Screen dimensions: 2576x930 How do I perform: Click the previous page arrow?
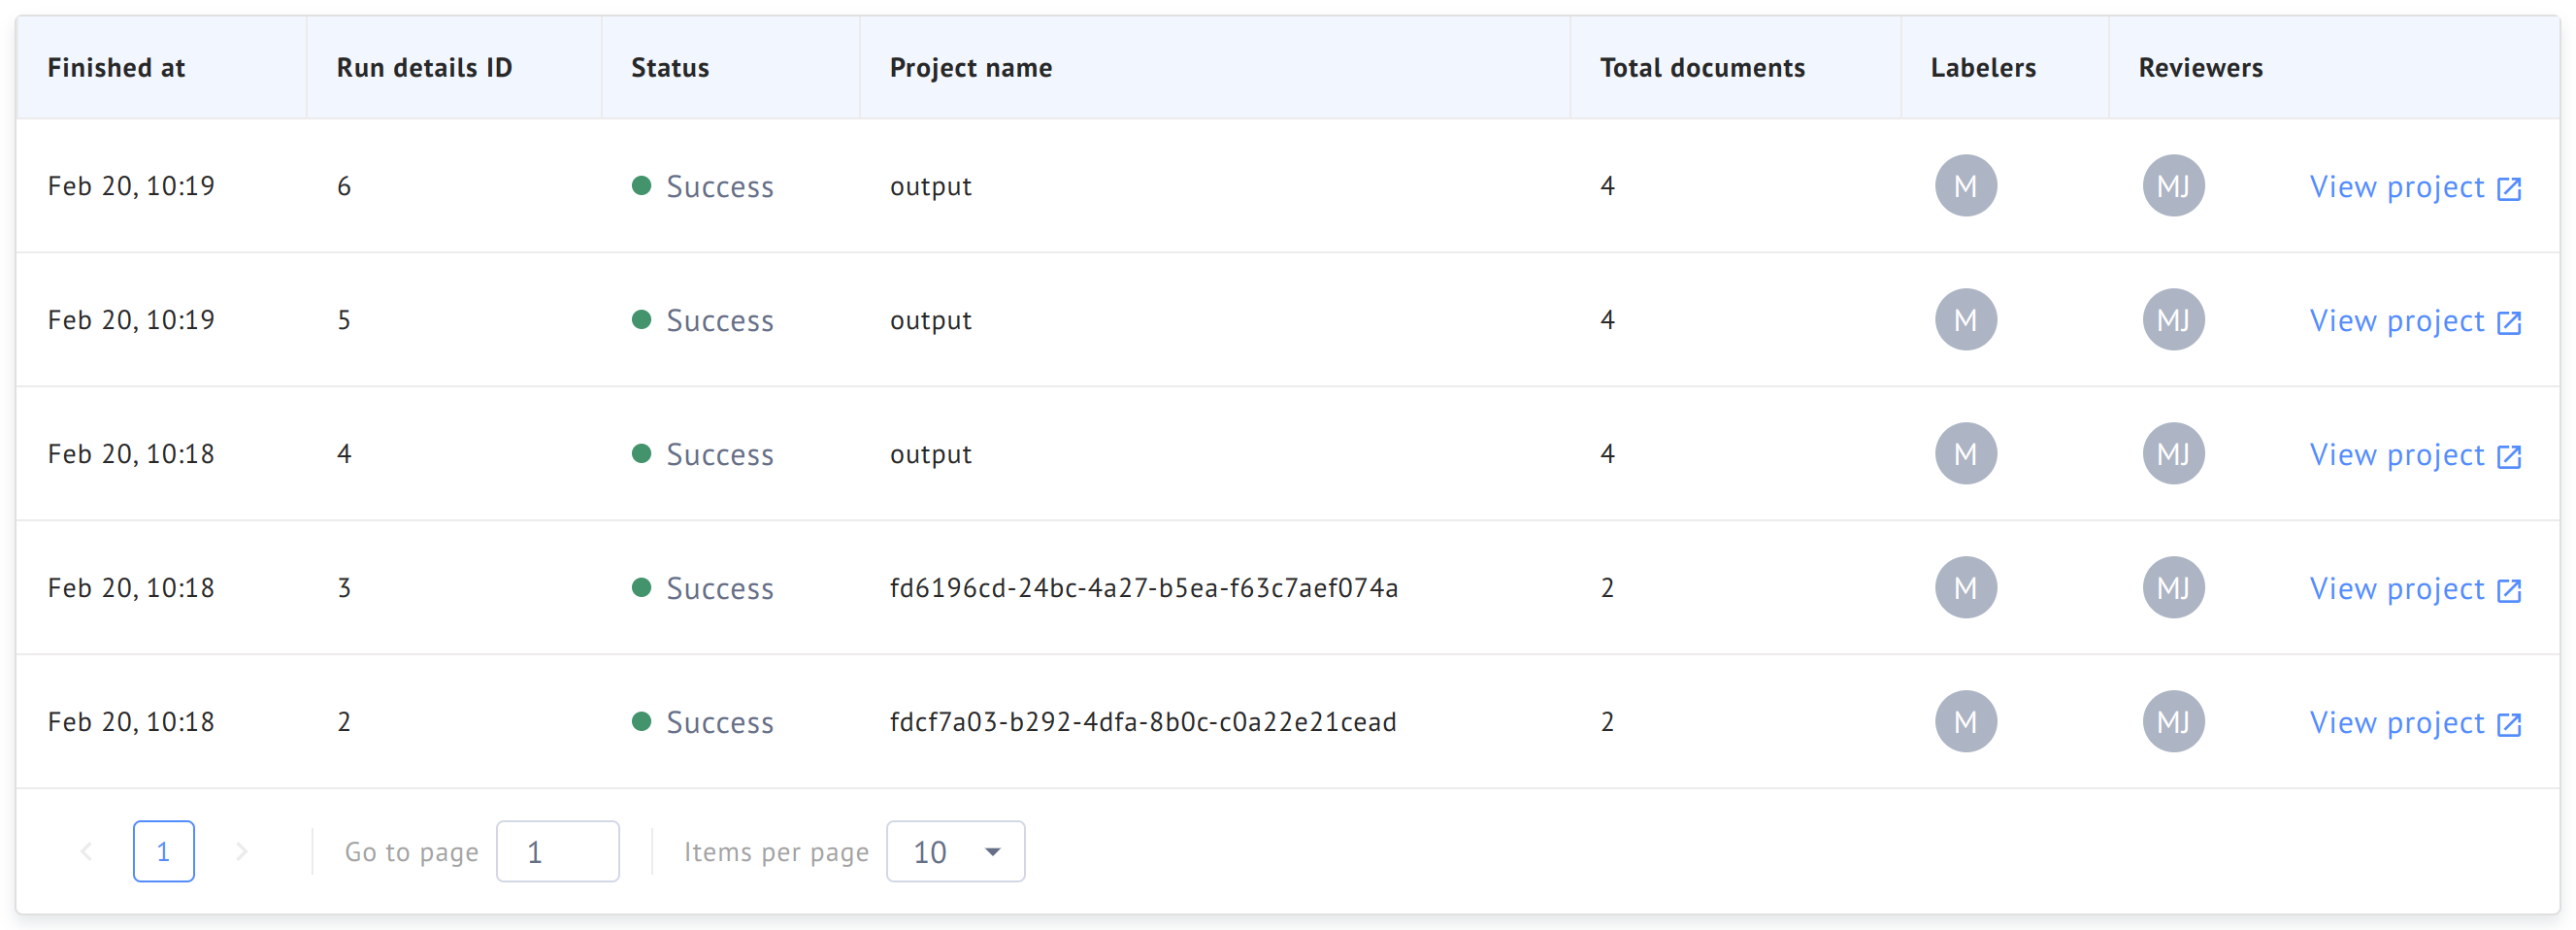86,851
